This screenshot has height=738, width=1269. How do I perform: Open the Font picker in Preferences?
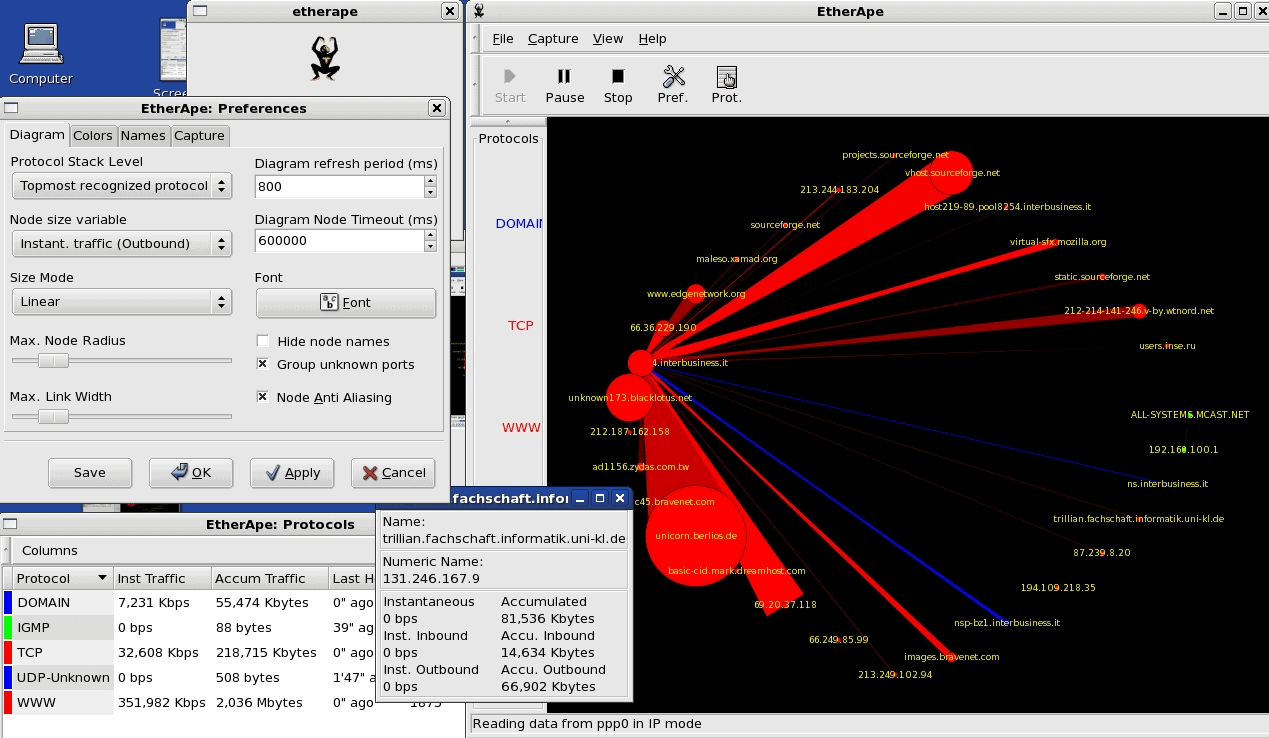tap(345, 303)
